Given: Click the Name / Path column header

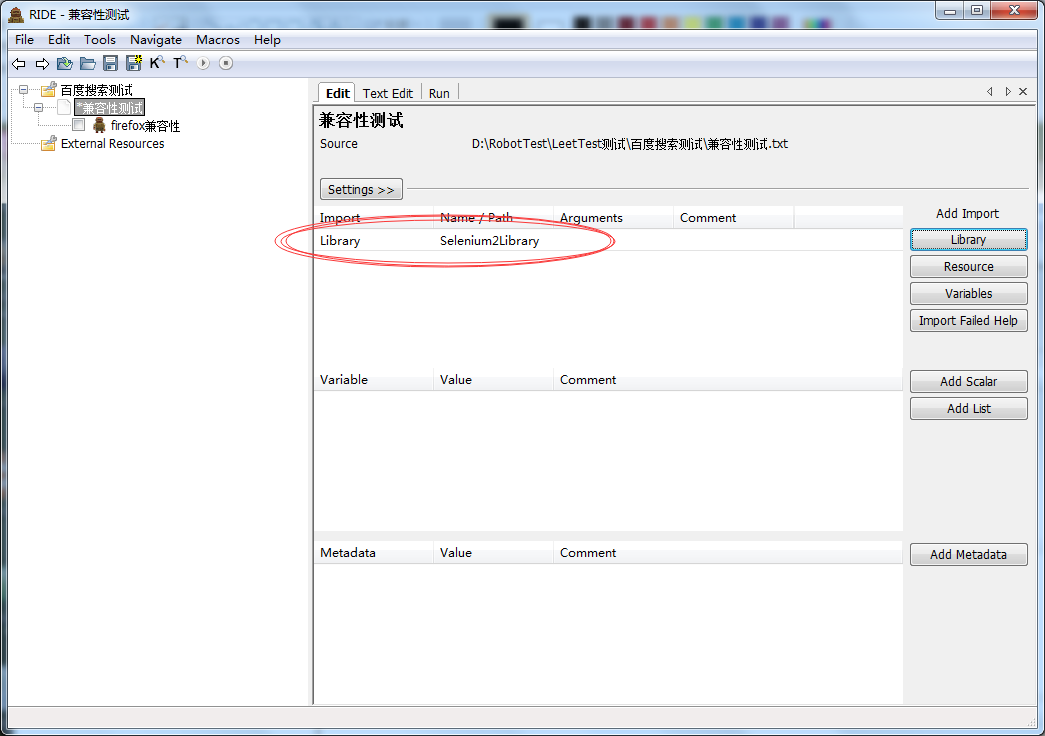Looking at the screenshot, I should pos(493,217).
